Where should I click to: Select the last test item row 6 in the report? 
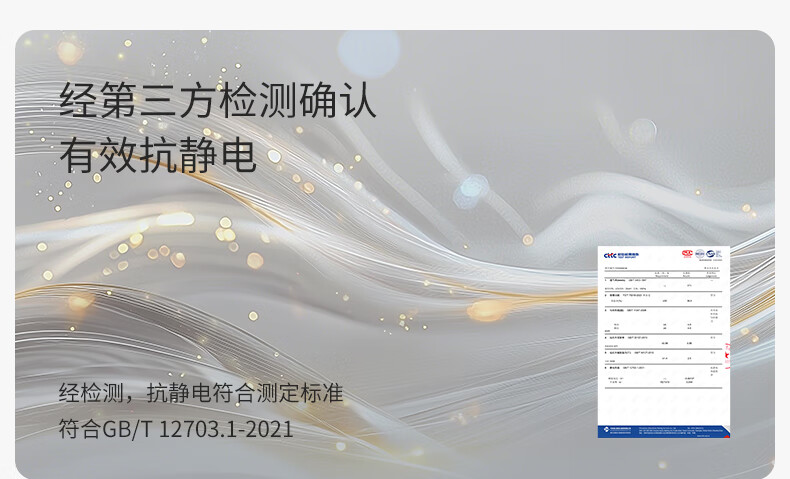tap(664, 368)
